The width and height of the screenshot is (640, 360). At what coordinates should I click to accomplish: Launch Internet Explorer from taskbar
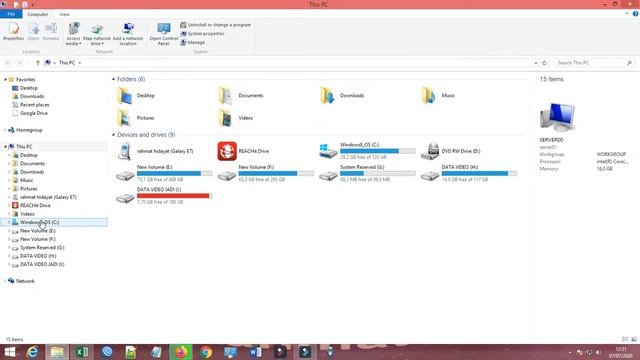pos(32,352)
